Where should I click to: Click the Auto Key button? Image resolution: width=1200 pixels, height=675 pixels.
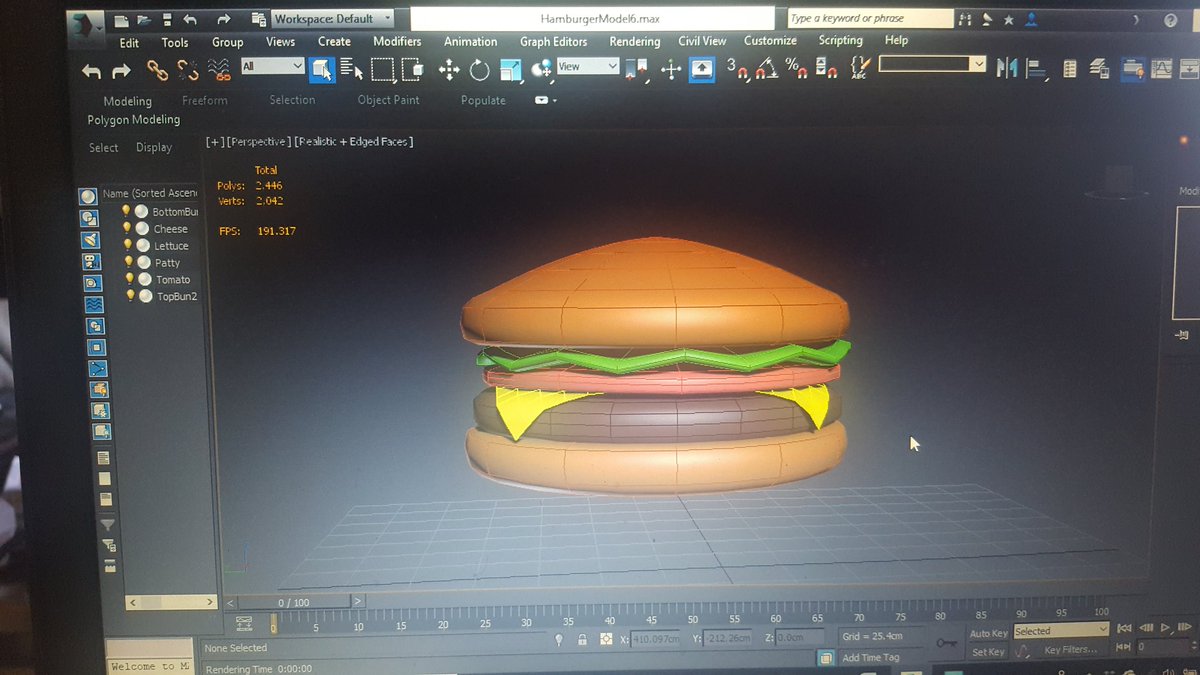[x=989, y=633]
